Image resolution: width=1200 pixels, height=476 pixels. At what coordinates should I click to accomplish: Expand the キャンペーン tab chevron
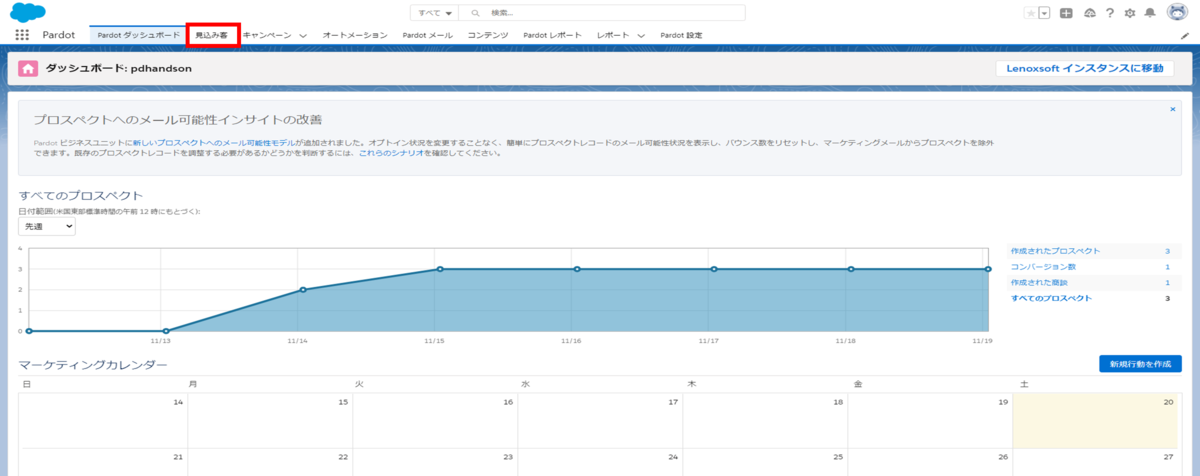[303, 35]
